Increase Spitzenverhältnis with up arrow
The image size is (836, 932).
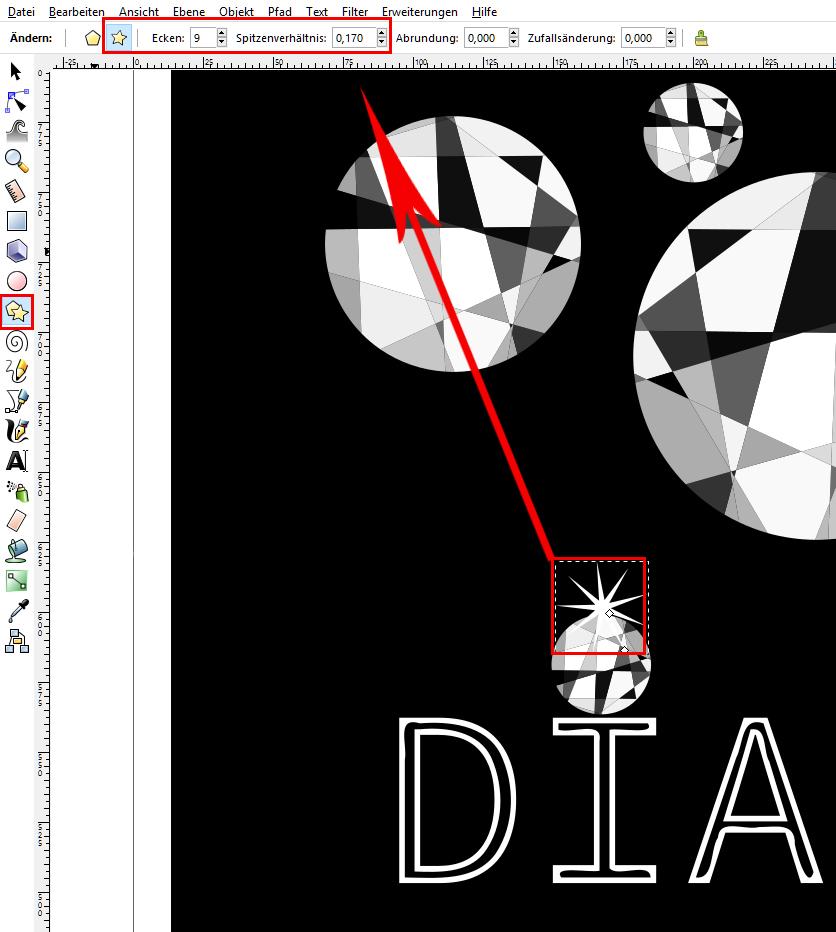382,33
